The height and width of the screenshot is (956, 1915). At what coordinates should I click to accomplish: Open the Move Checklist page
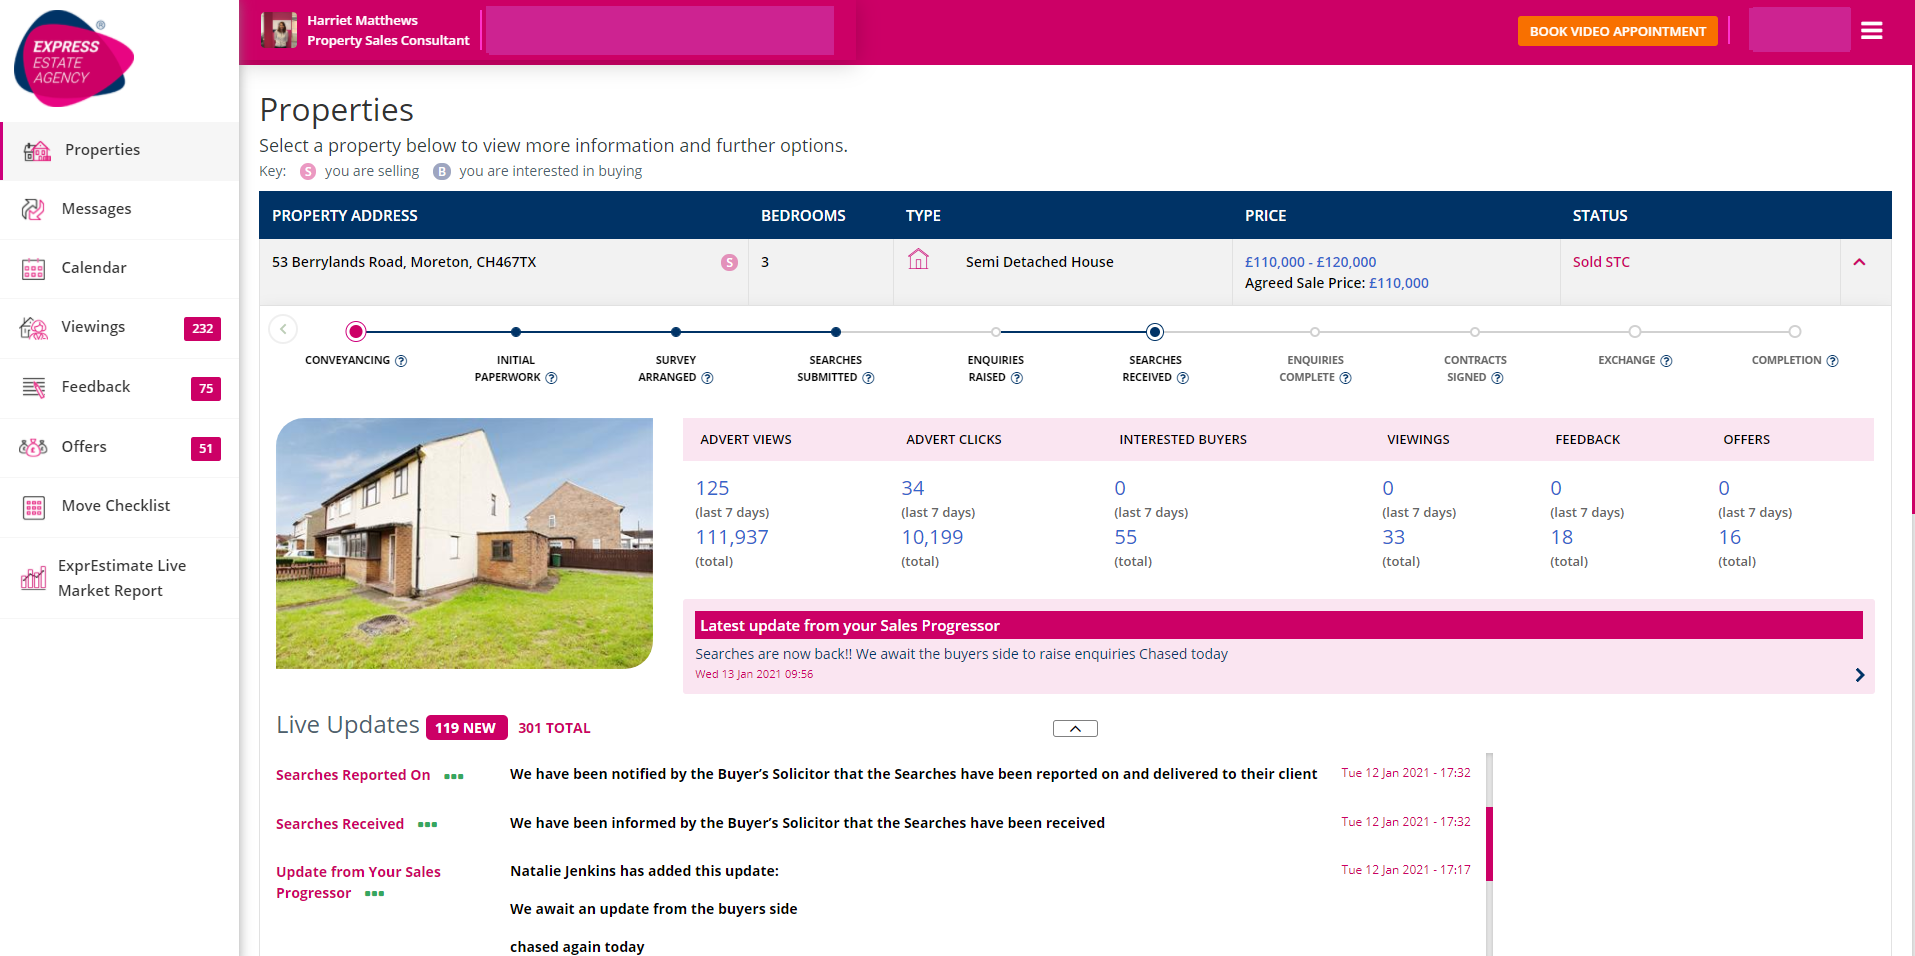(120, 506)
